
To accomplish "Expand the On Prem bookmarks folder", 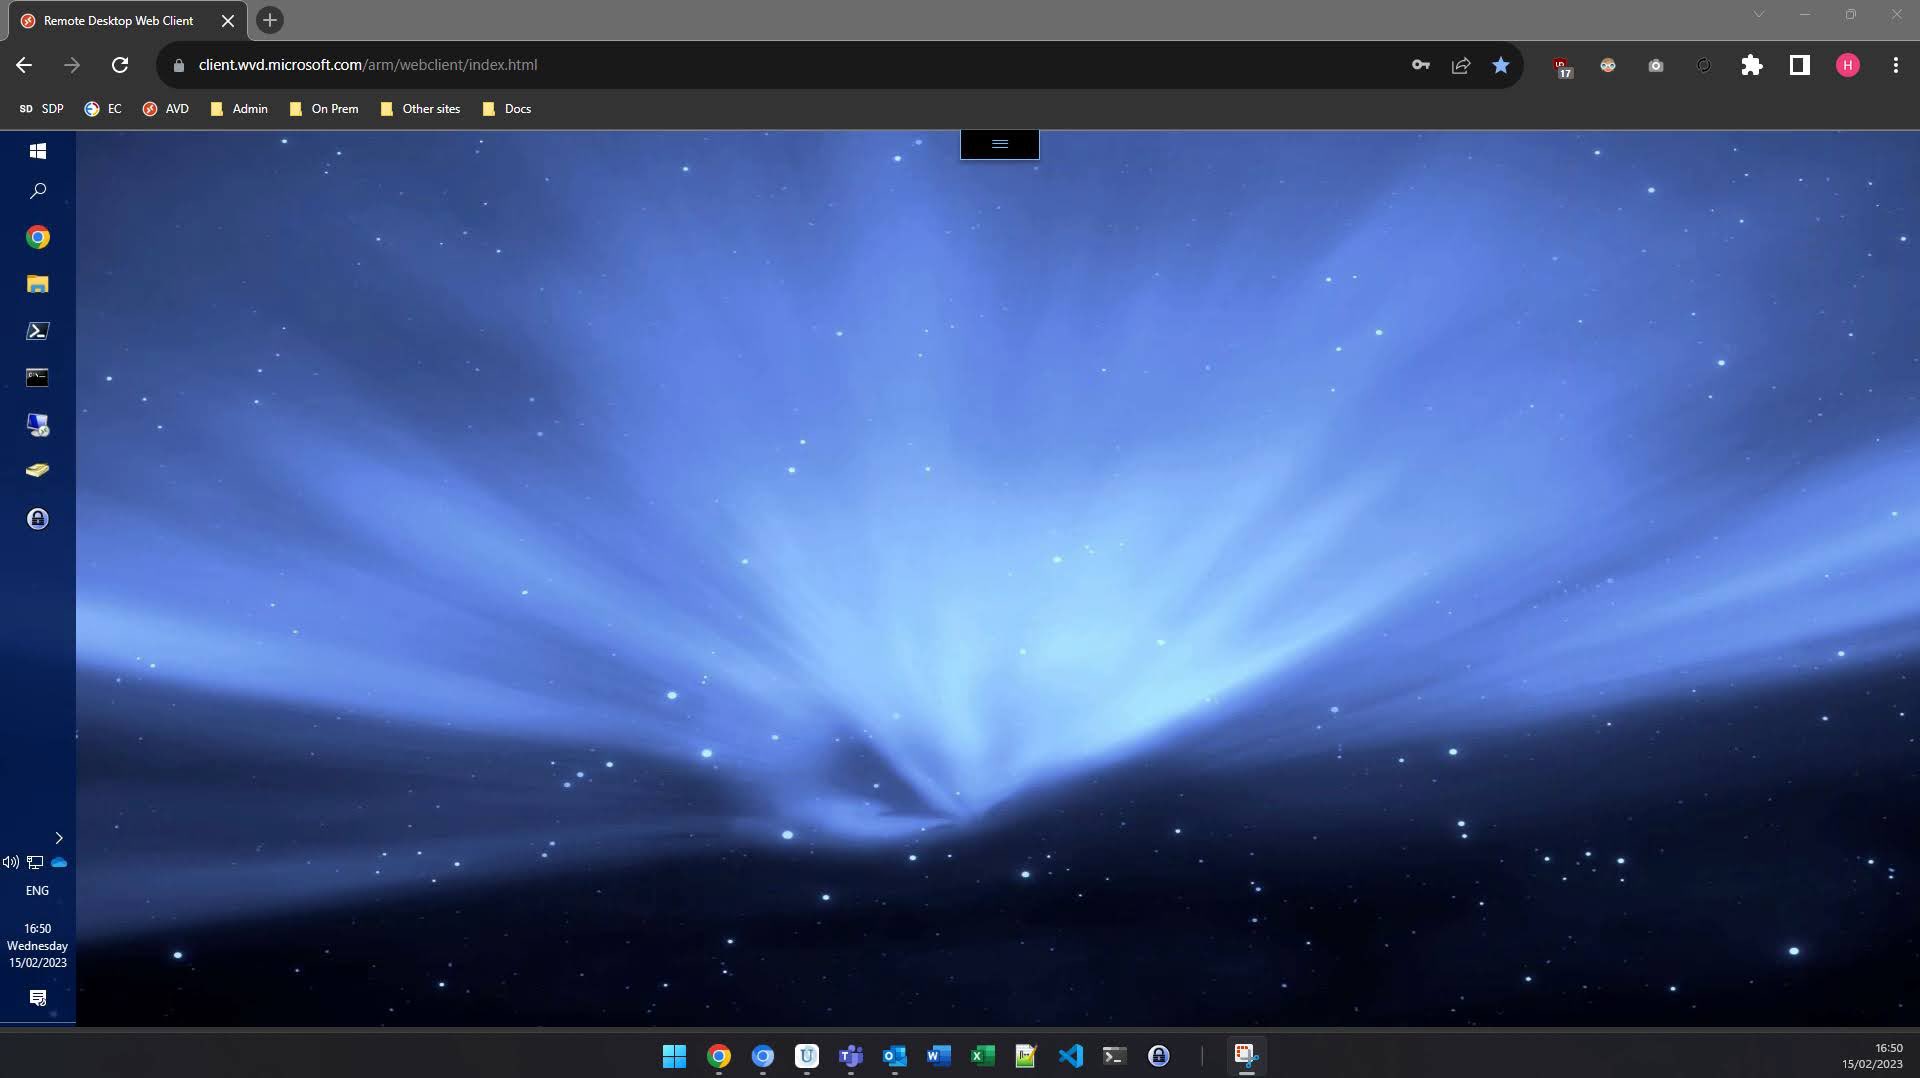I will (324, 109).
